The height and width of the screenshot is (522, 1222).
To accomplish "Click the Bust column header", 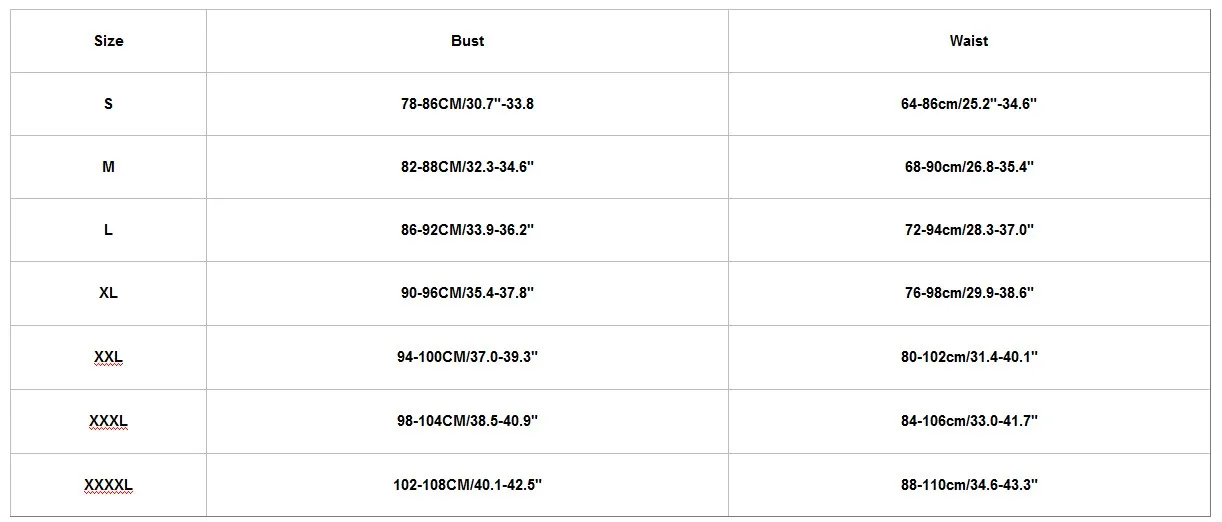I will [x=467, y=41].
